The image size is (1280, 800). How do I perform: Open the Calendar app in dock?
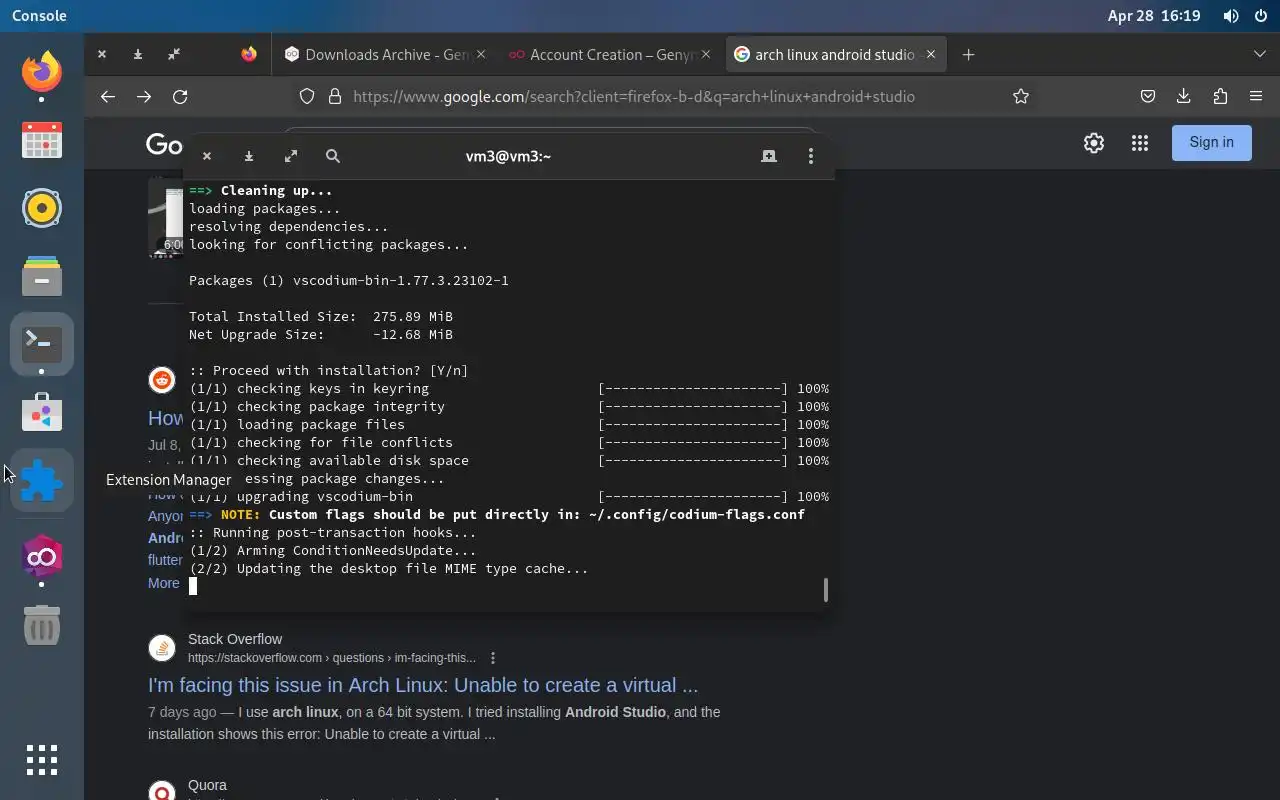coord(42,140)
